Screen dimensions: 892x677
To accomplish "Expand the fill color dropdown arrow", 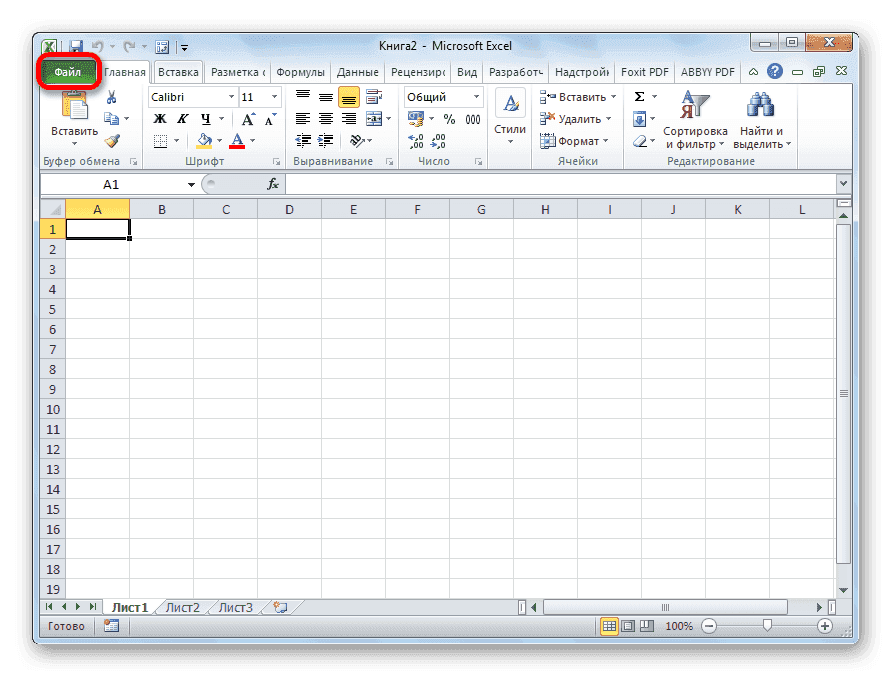I will coord(218,140).
